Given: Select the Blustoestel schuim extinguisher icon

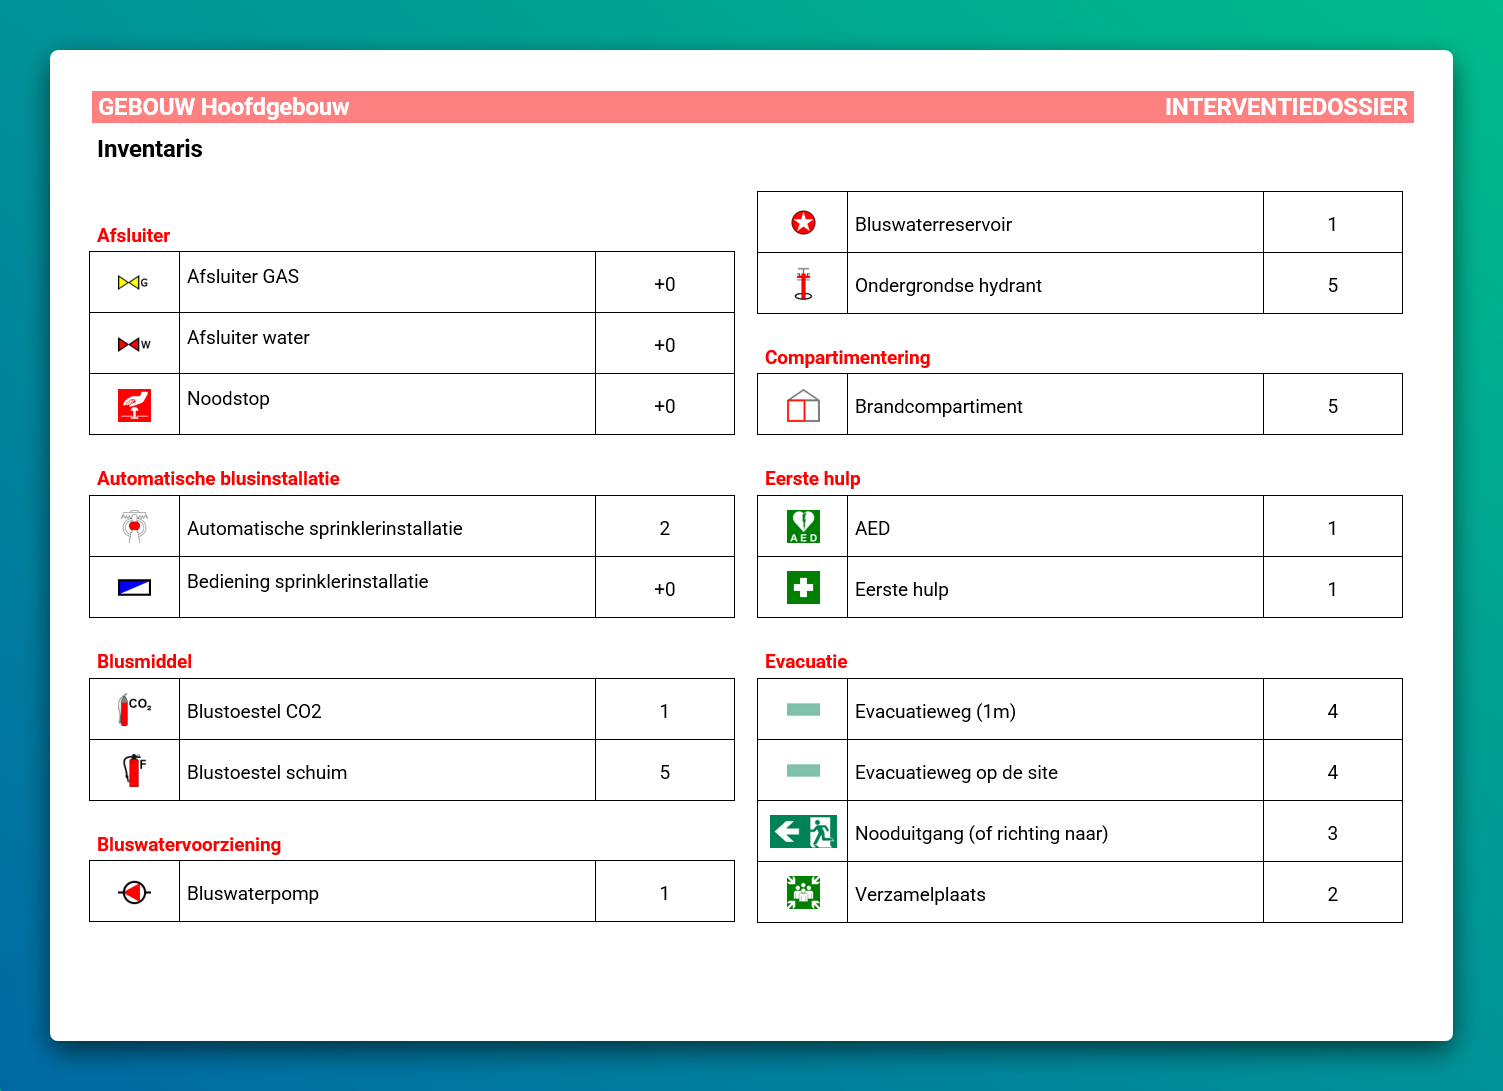Looking at the screenshot, I should coord(134,771).
